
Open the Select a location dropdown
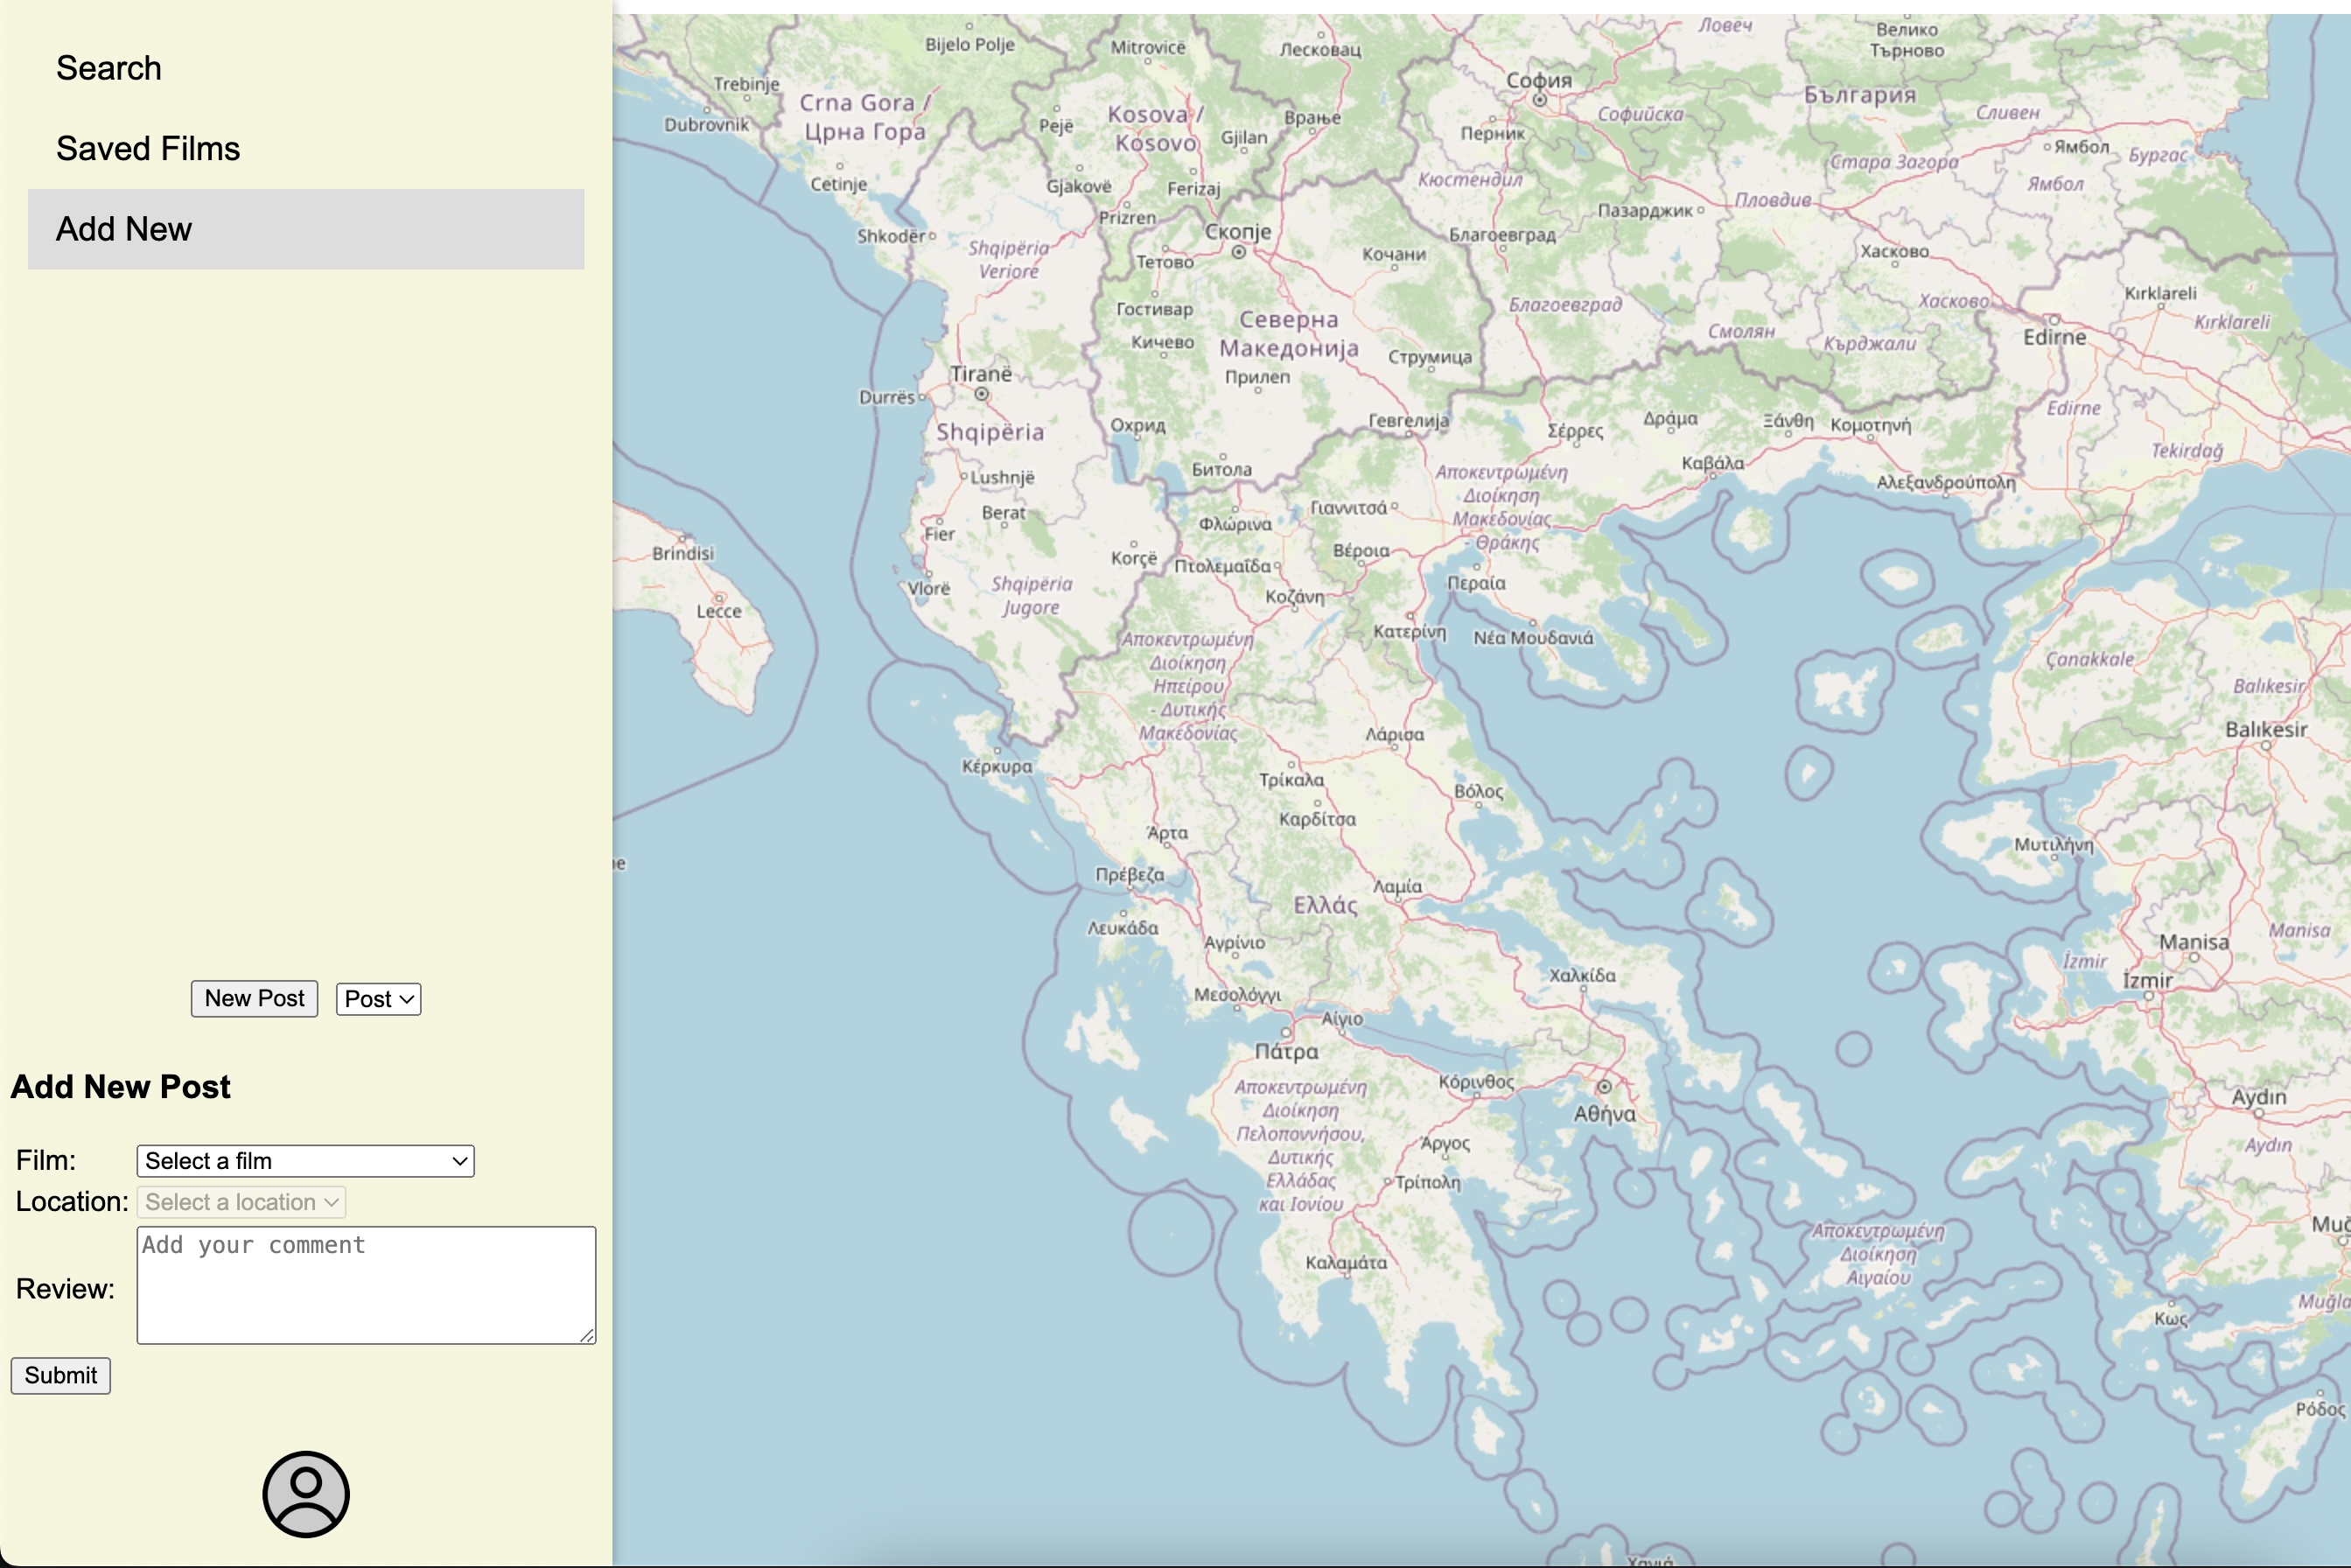point(241,1202)
